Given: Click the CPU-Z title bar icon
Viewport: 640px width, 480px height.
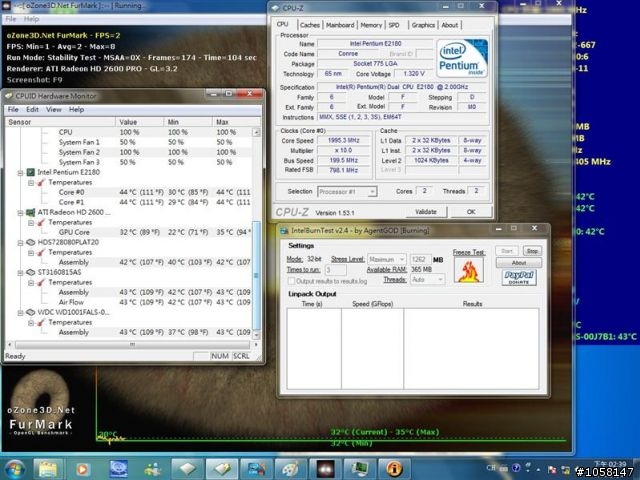Looking at the screenshot, I should tap(276, 8).
